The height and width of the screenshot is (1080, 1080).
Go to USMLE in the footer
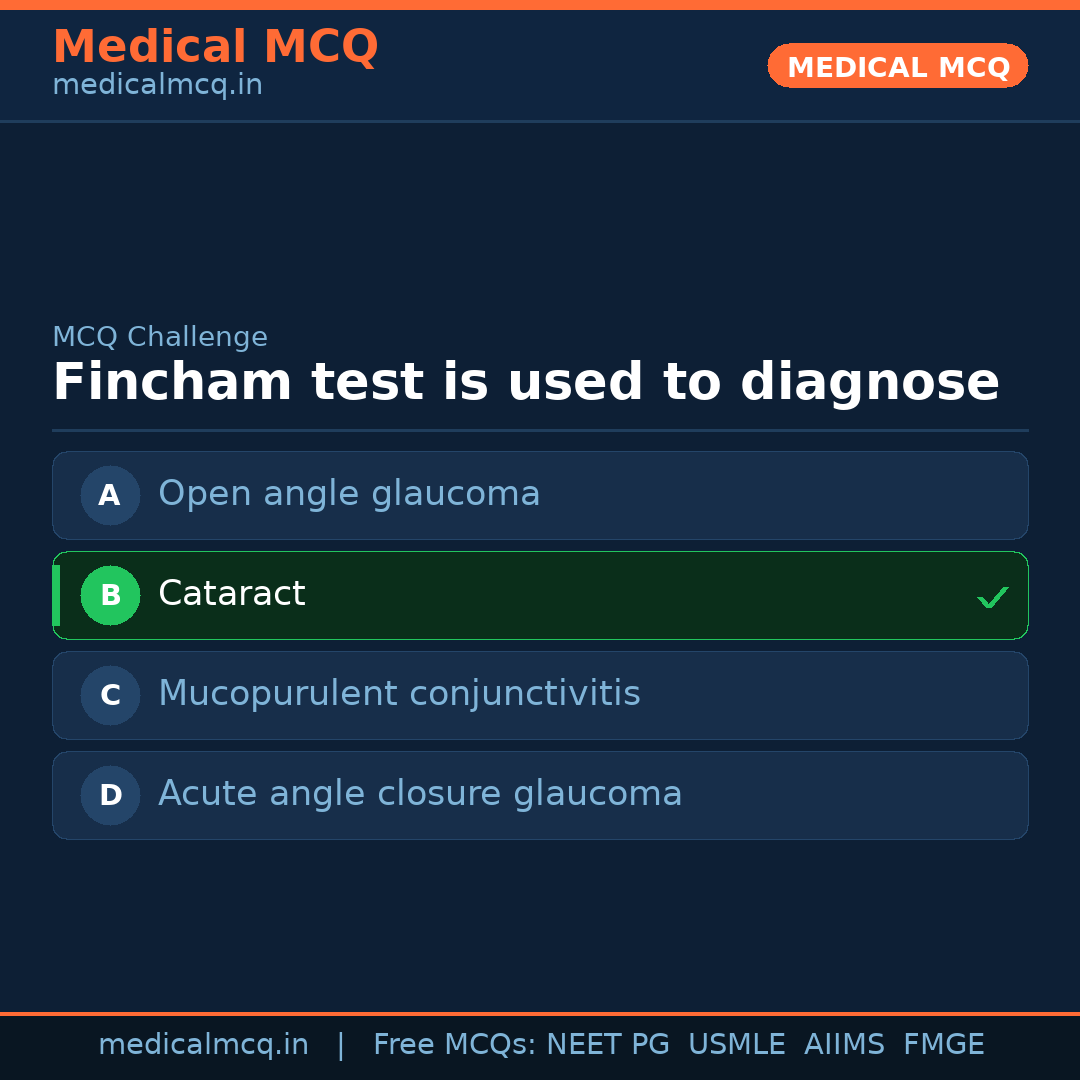click(x=736, y=1045)
